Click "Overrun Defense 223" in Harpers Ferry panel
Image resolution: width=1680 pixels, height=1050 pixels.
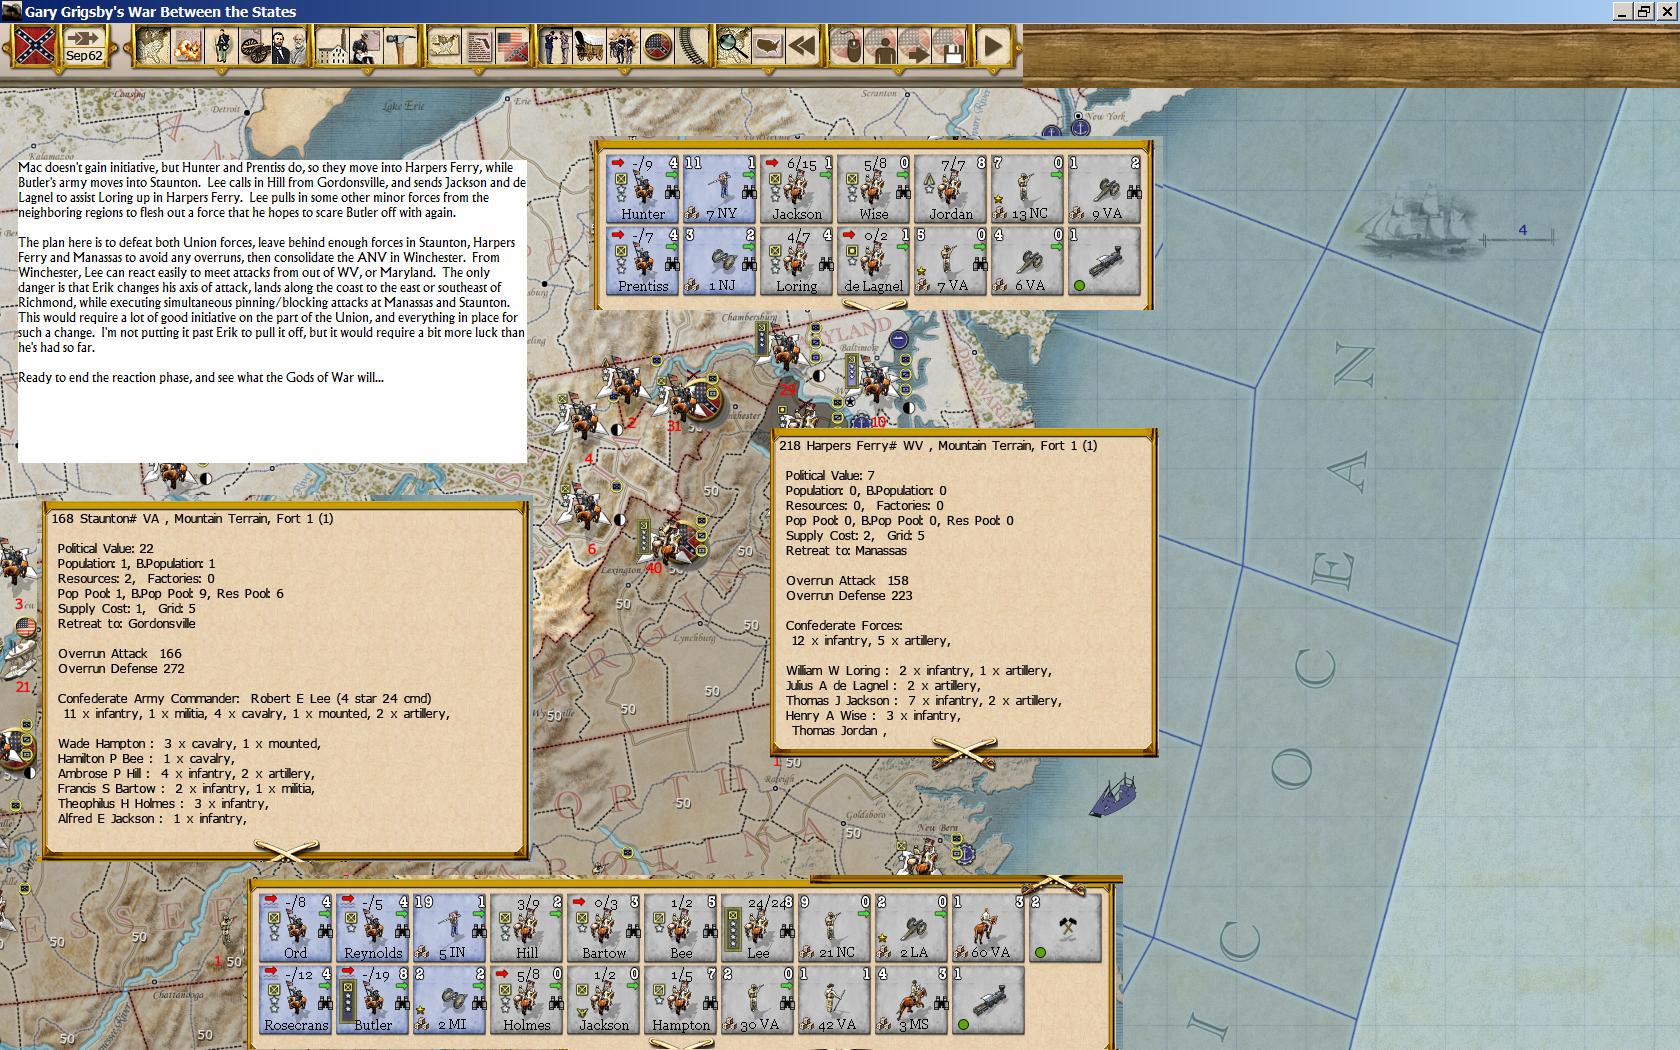849,595
